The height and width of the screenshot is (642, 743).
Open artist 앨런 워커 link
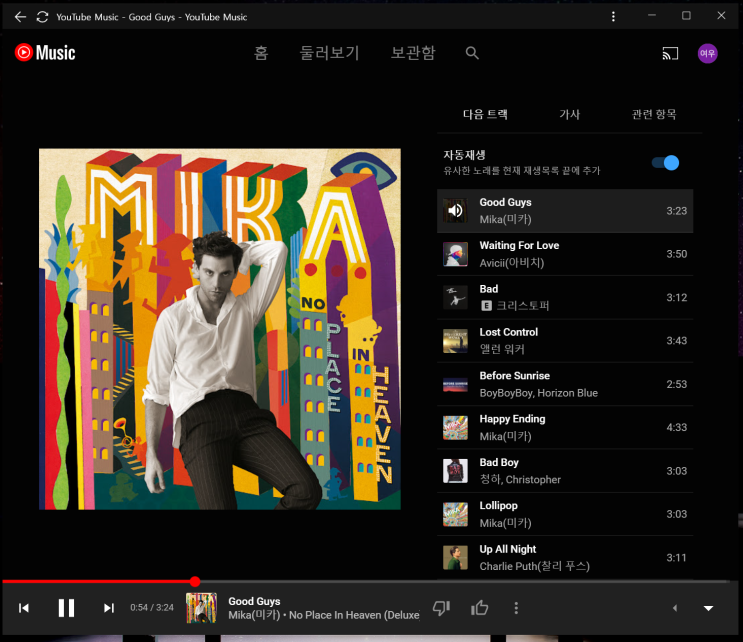tap(502, 349)
